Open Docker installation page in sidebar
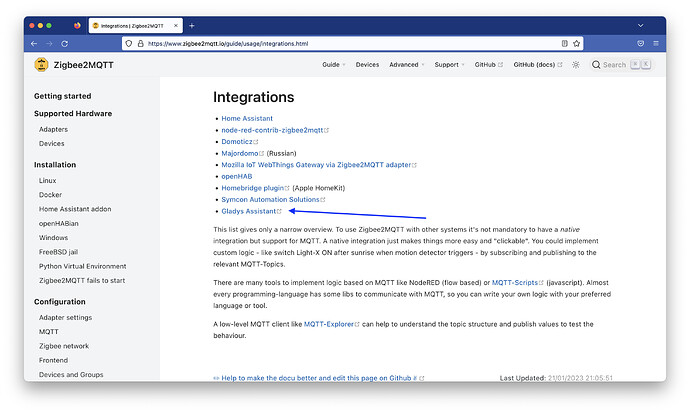 click(50, 195)
